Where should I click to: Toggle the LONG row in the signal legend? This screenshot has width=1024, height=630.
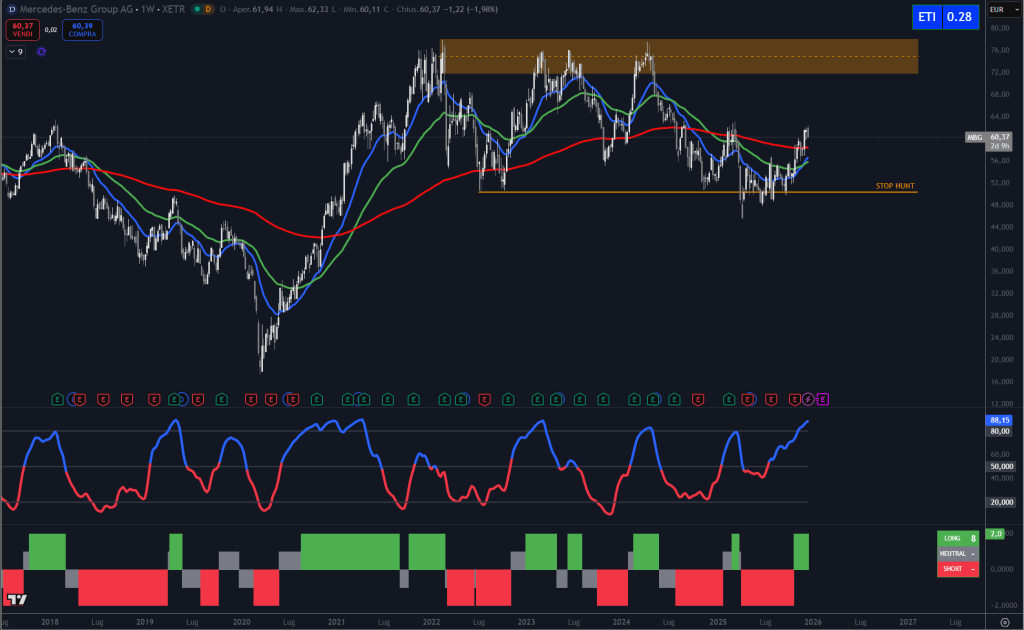coord(958,538)
